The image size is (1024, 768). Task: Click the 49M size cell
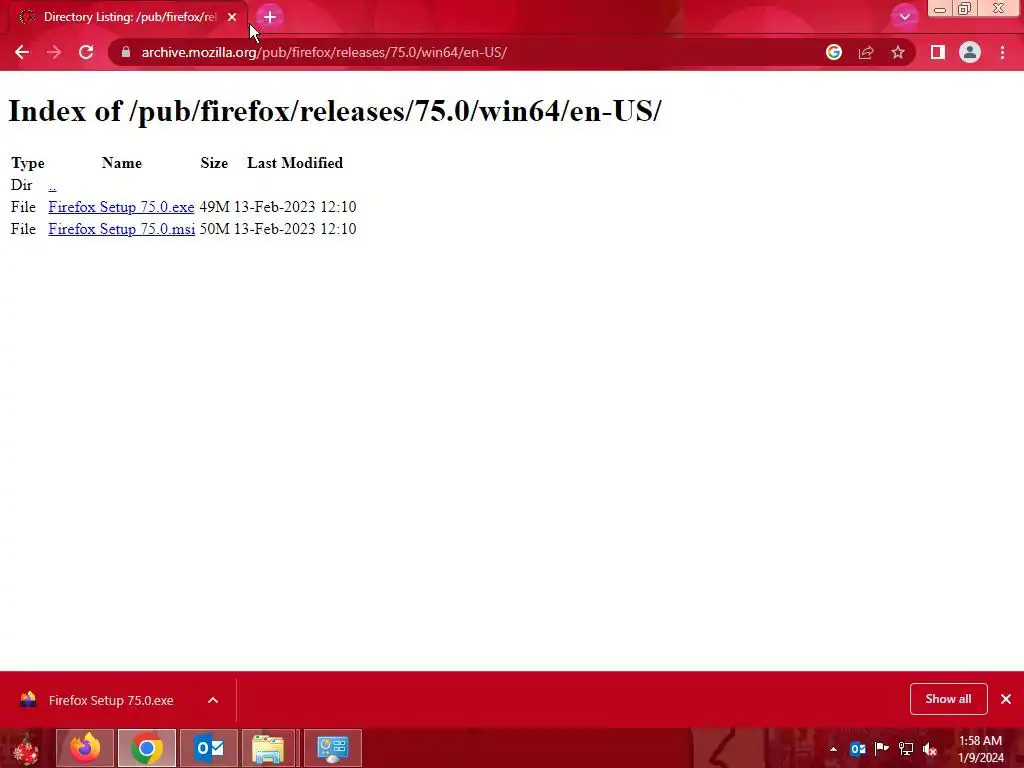tap(214, 207)
